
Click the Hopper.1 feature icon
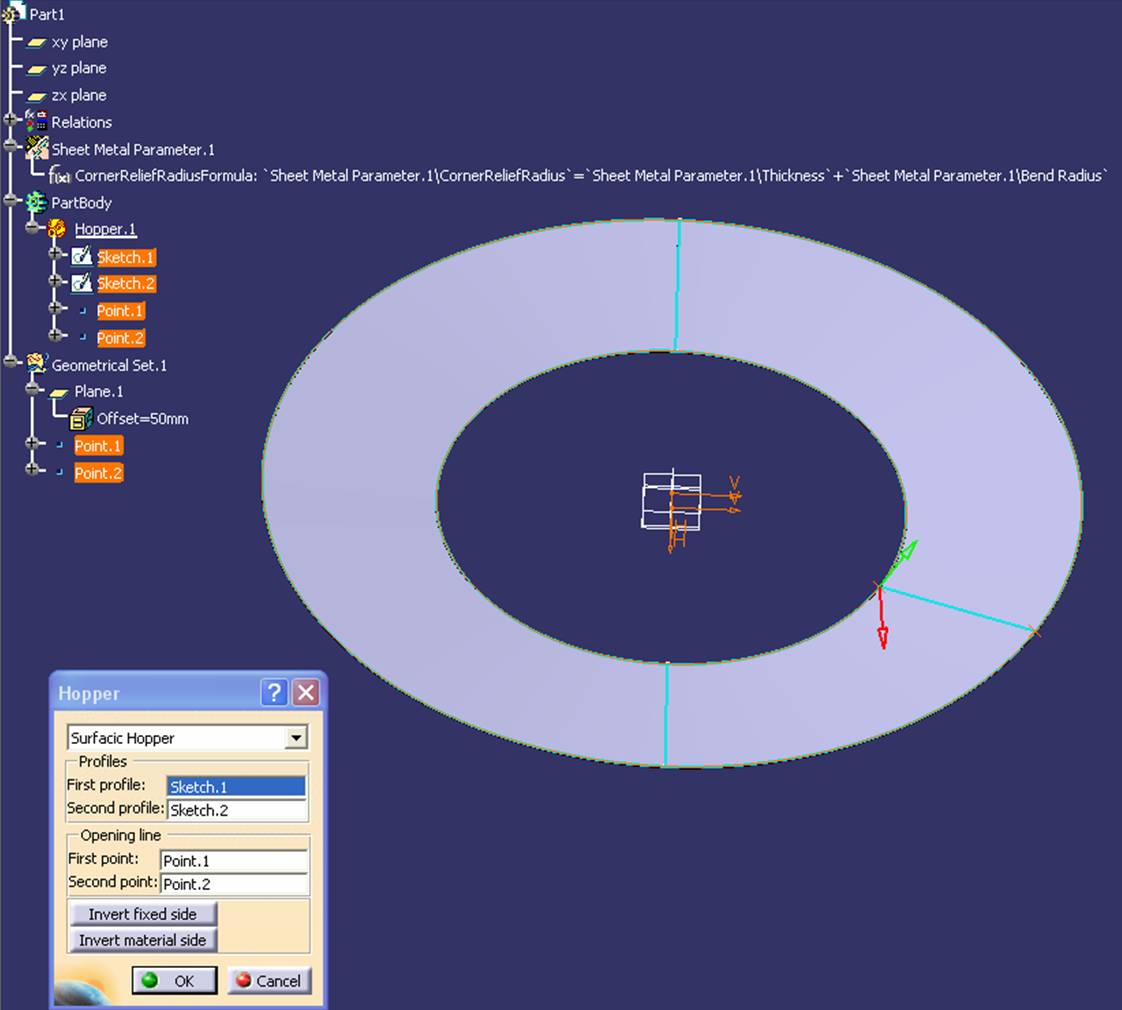[57, 229]
